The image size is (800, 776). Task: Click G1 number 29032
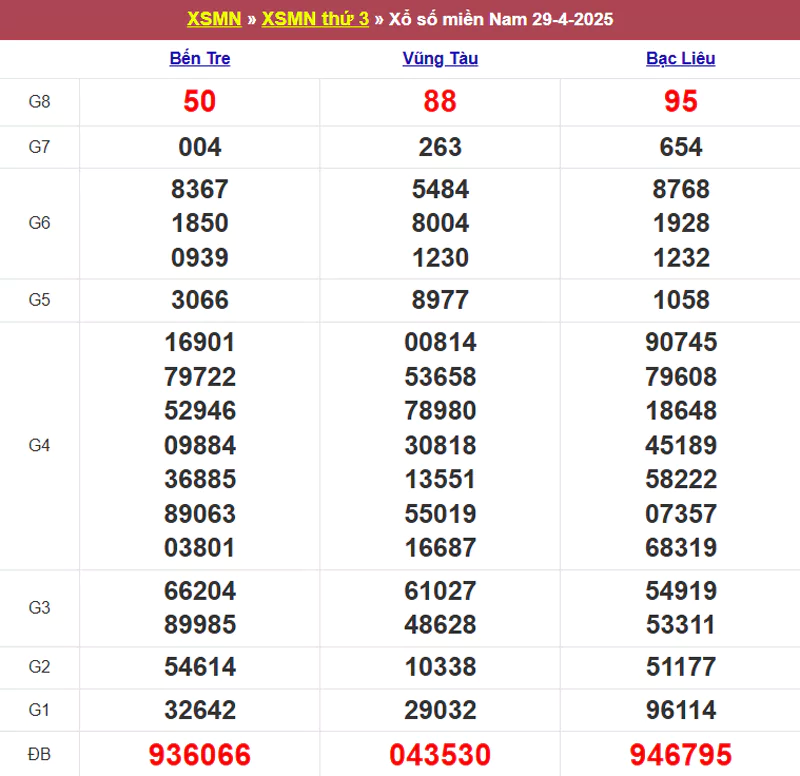[440, 710]
